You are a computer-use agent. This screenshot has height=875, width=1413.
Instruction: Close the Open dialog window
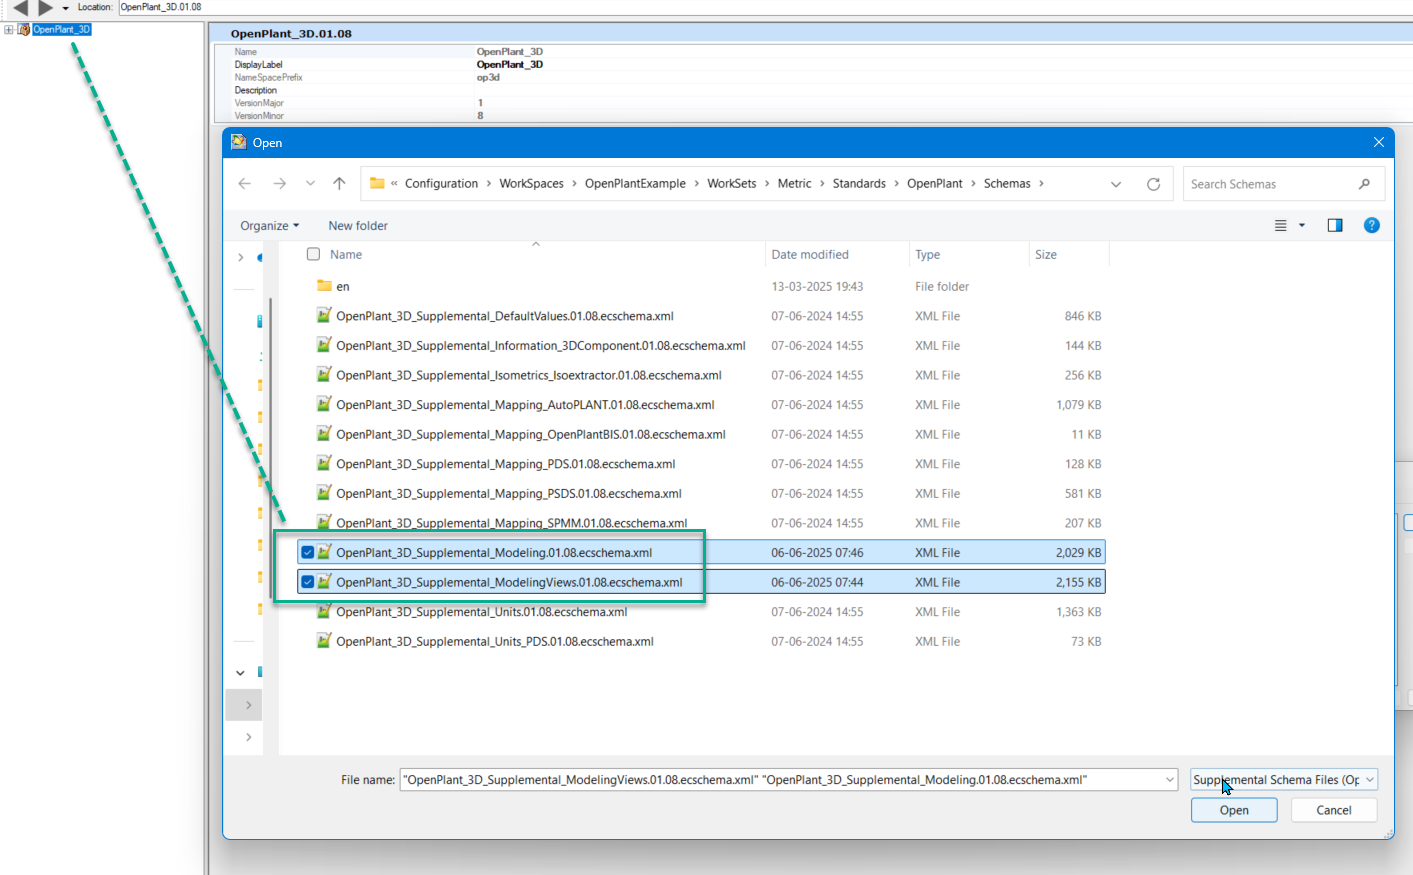pyautogui.click(x=1378, y=142)
